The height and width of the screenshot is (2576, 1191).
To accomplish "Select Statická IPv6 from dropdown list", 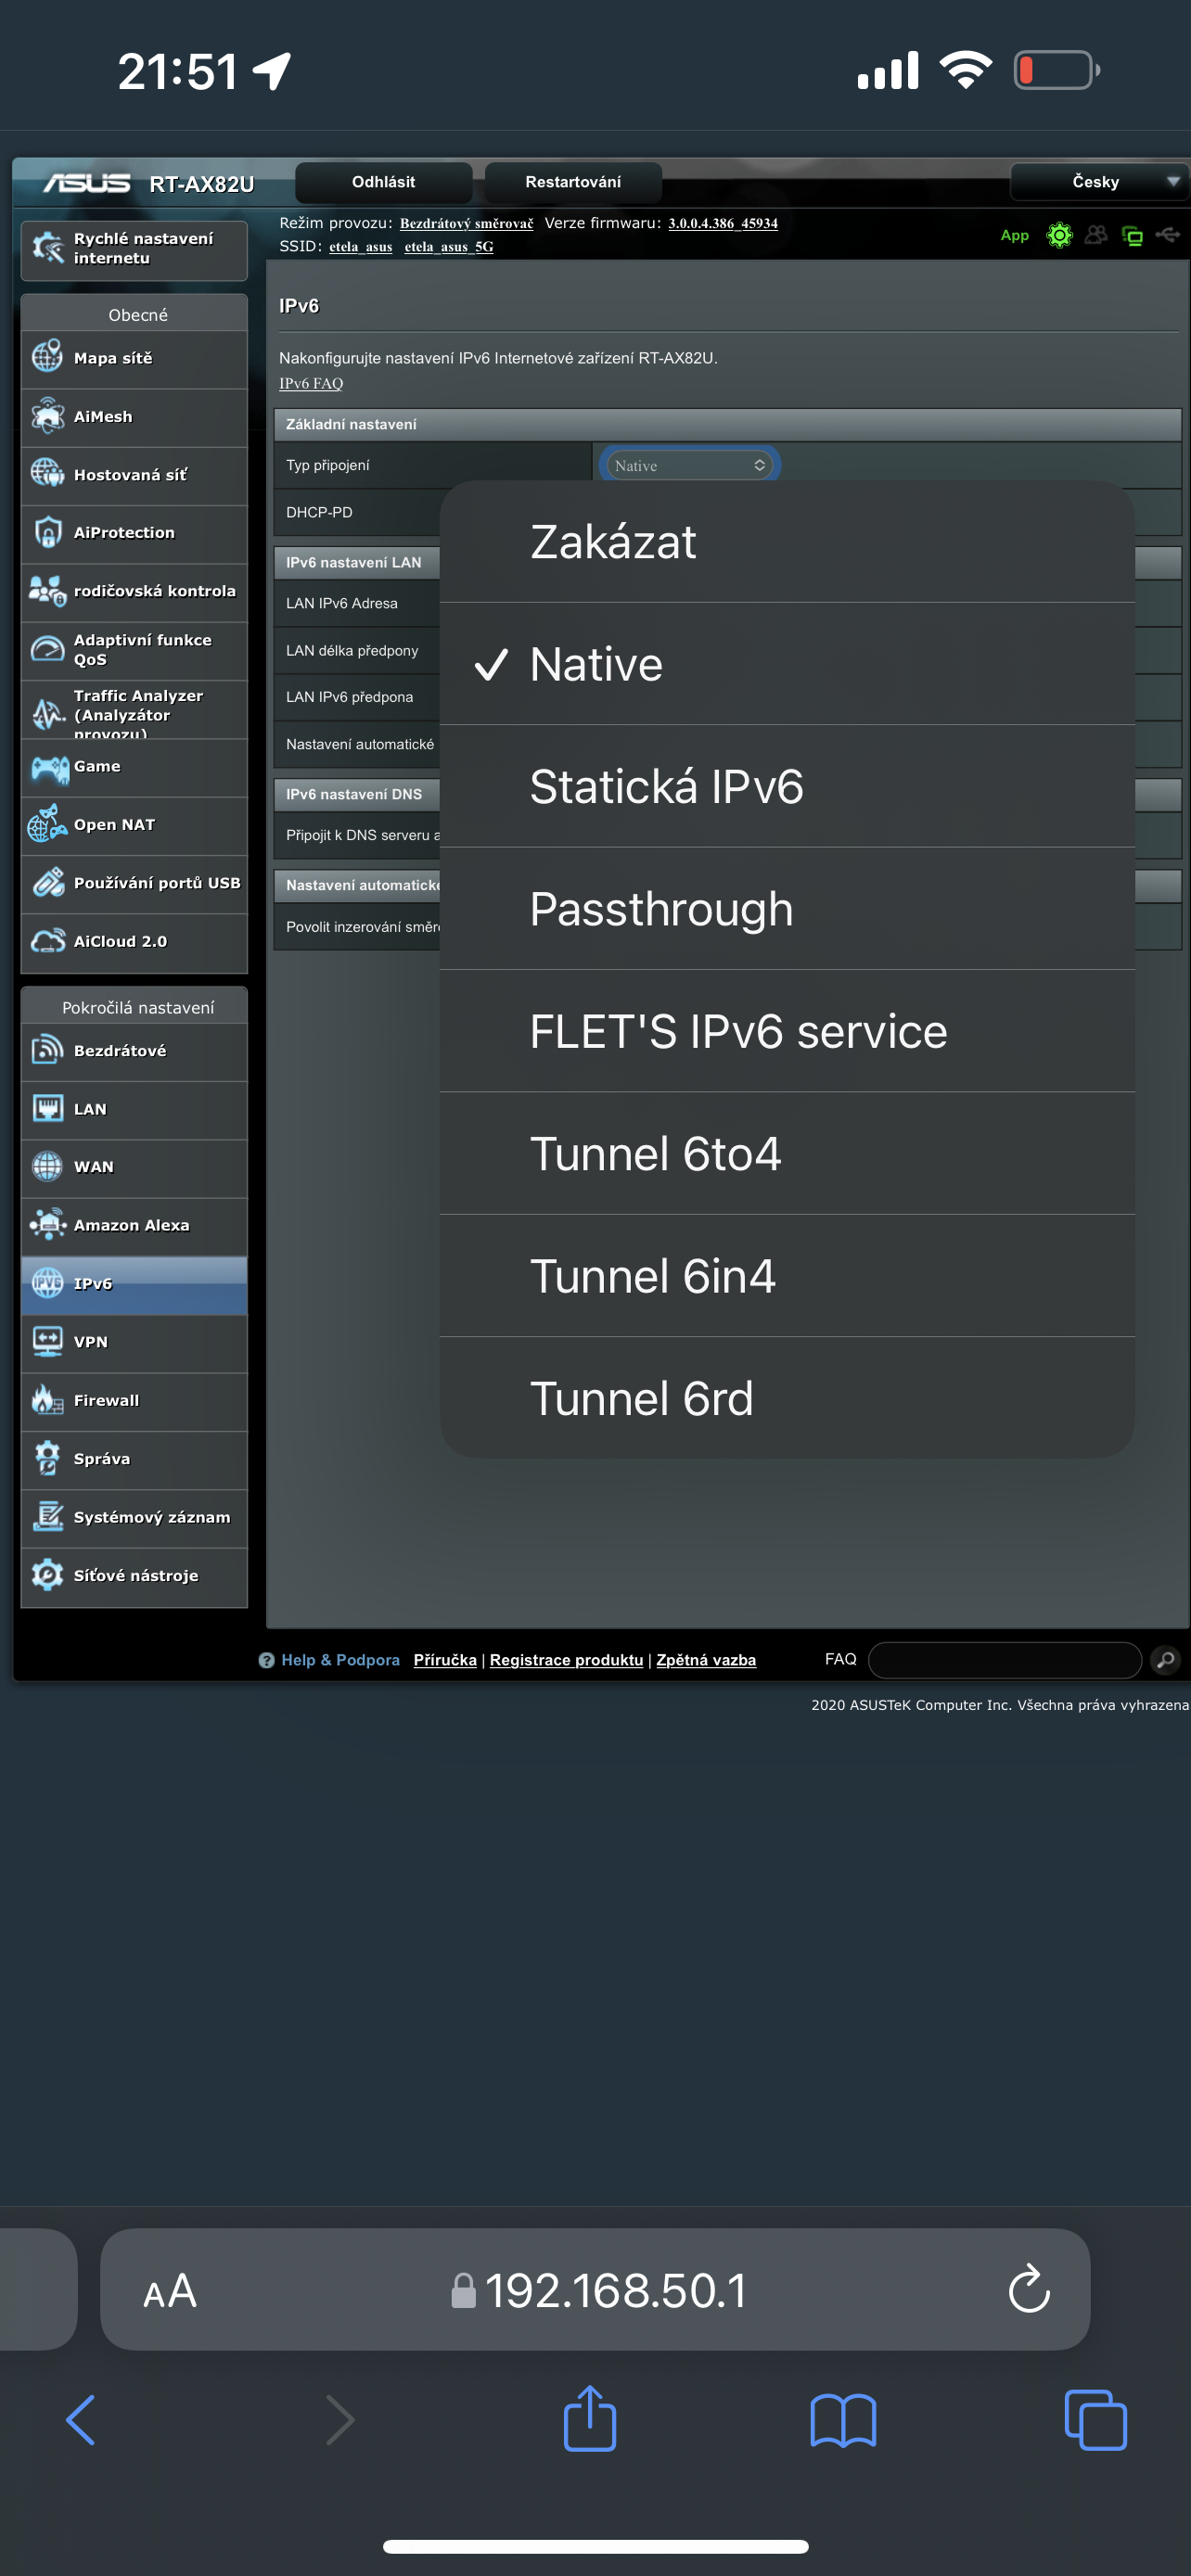I will [666, 787].
